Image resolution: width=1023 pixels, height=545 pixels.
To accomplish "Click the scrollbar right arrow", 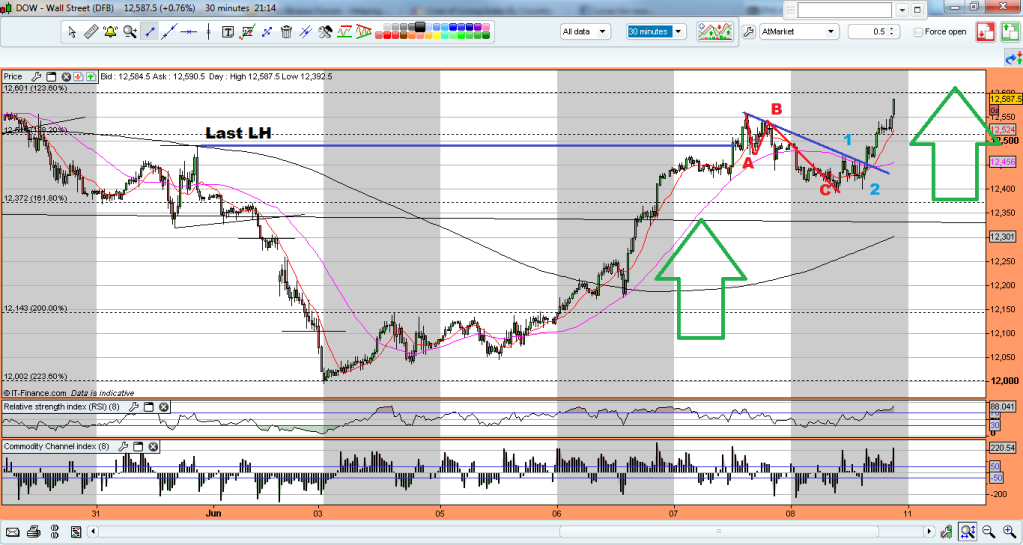I will click(928, 532).
